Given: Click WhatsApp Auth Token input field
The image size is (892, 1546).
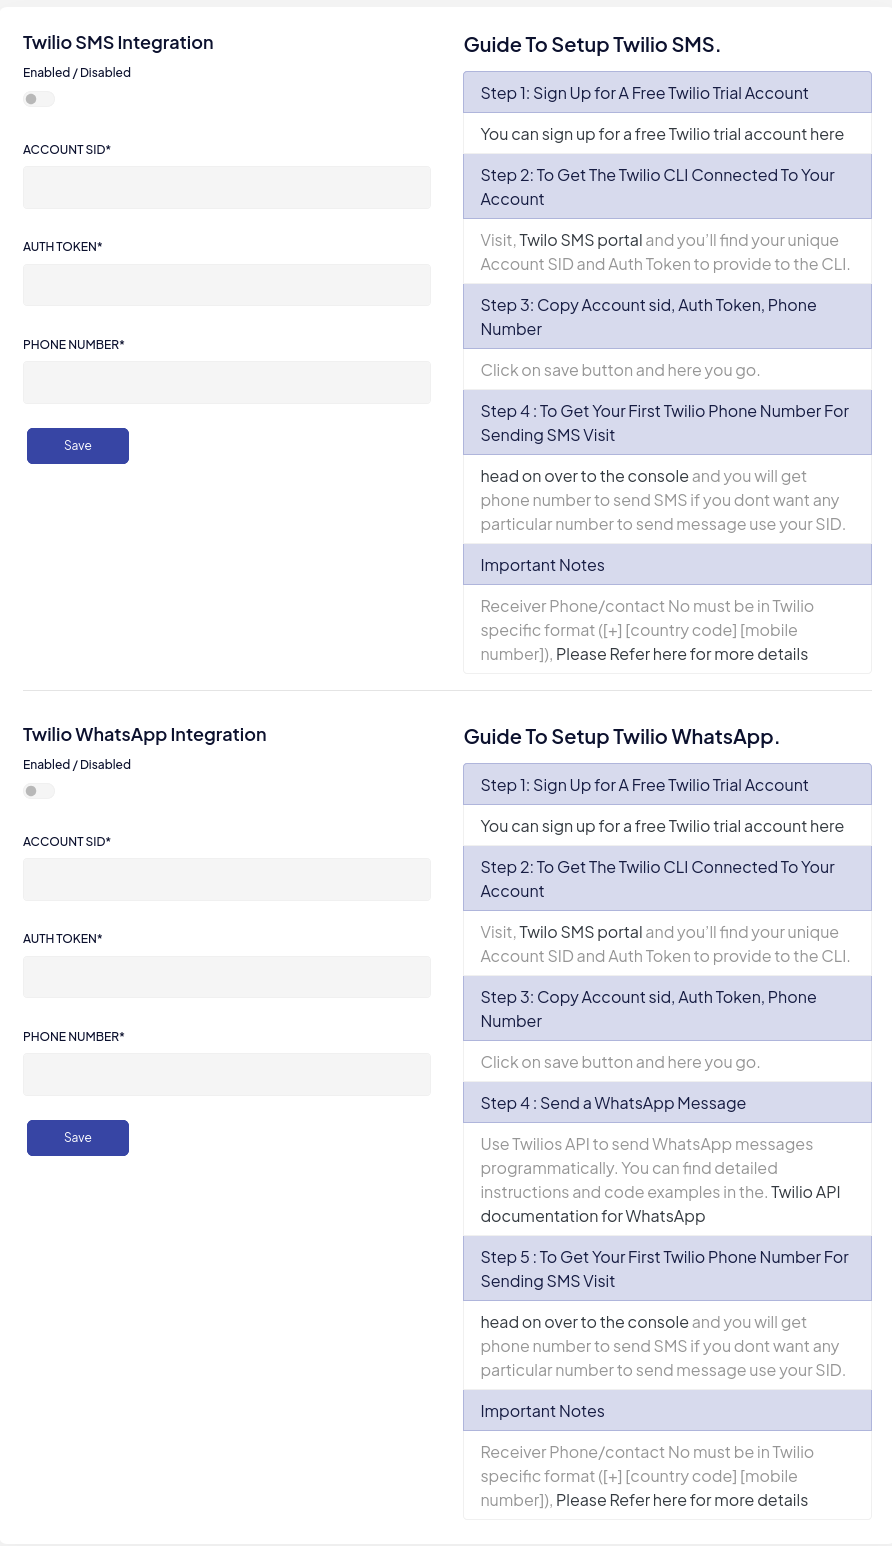Looking at the screenshot, I should coord(227,977).
